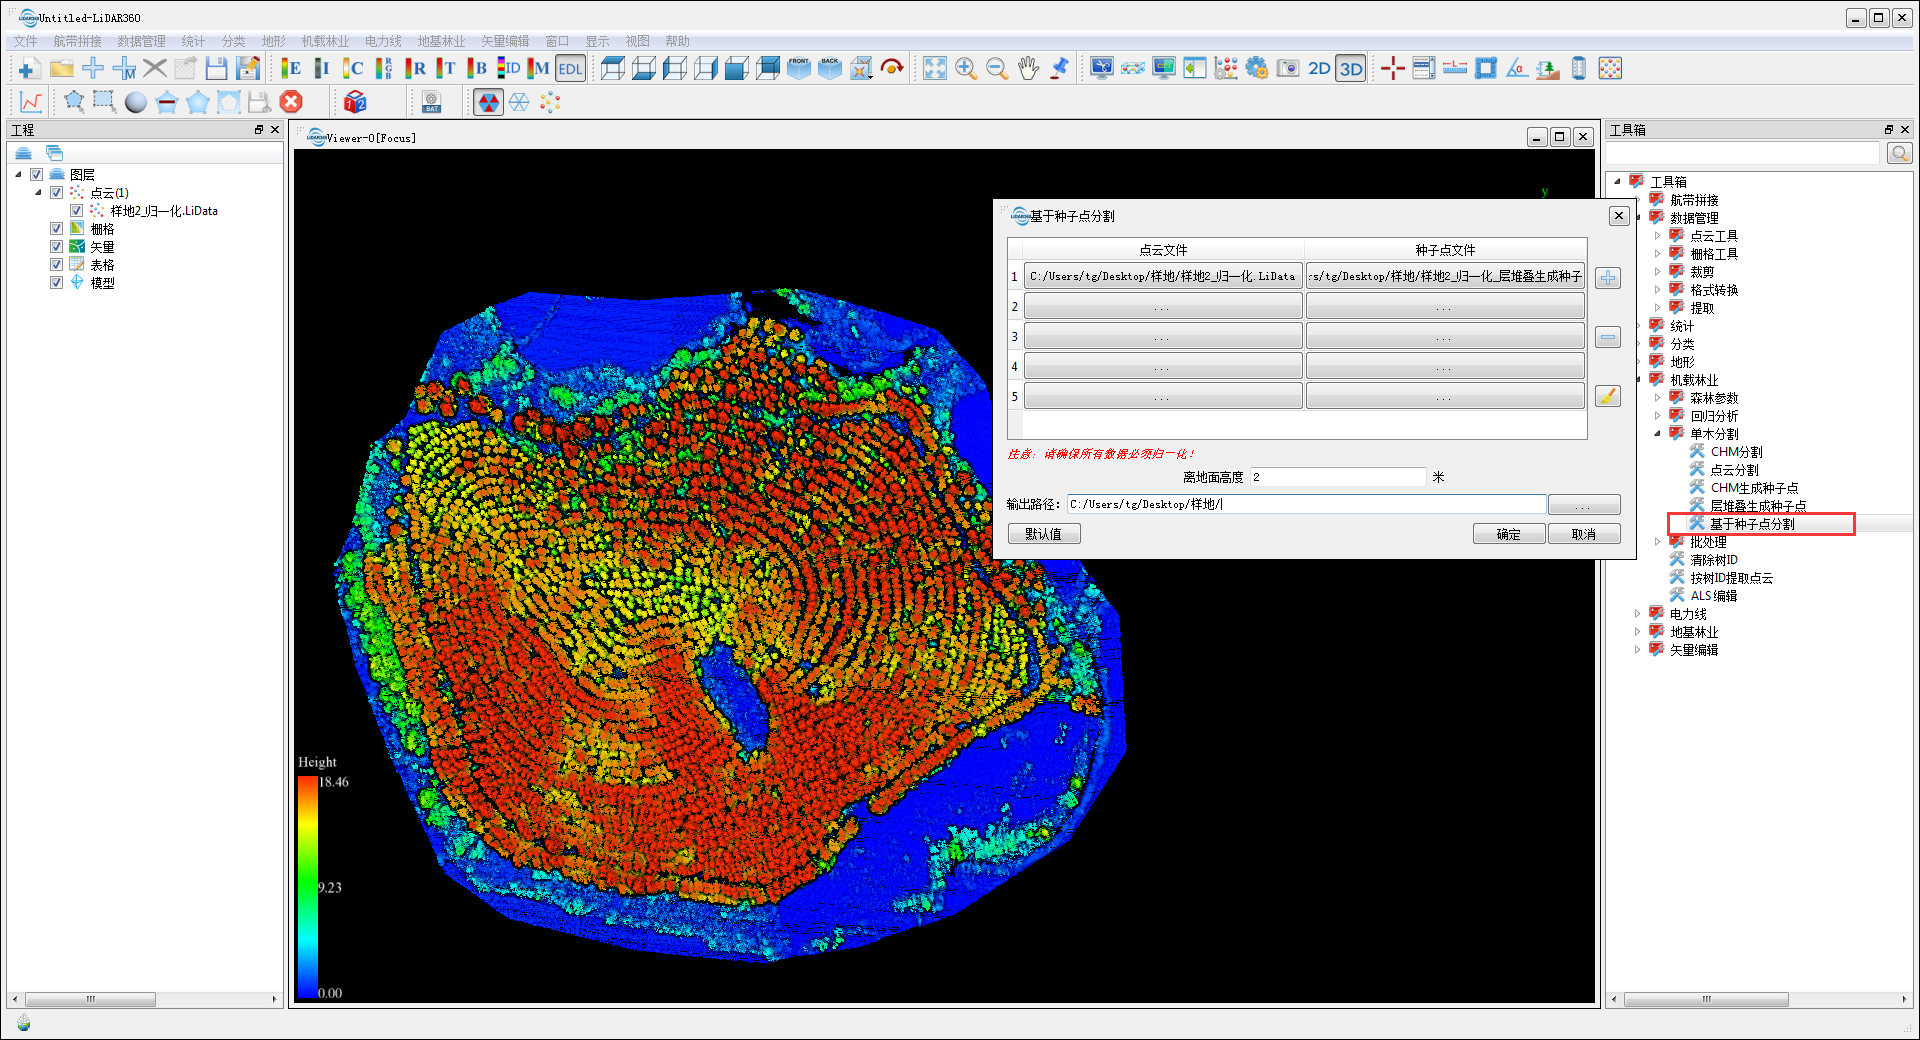Switch to the 3D view mode
Screen dimensions: 1920x1040
click(x=1351, y=68)
